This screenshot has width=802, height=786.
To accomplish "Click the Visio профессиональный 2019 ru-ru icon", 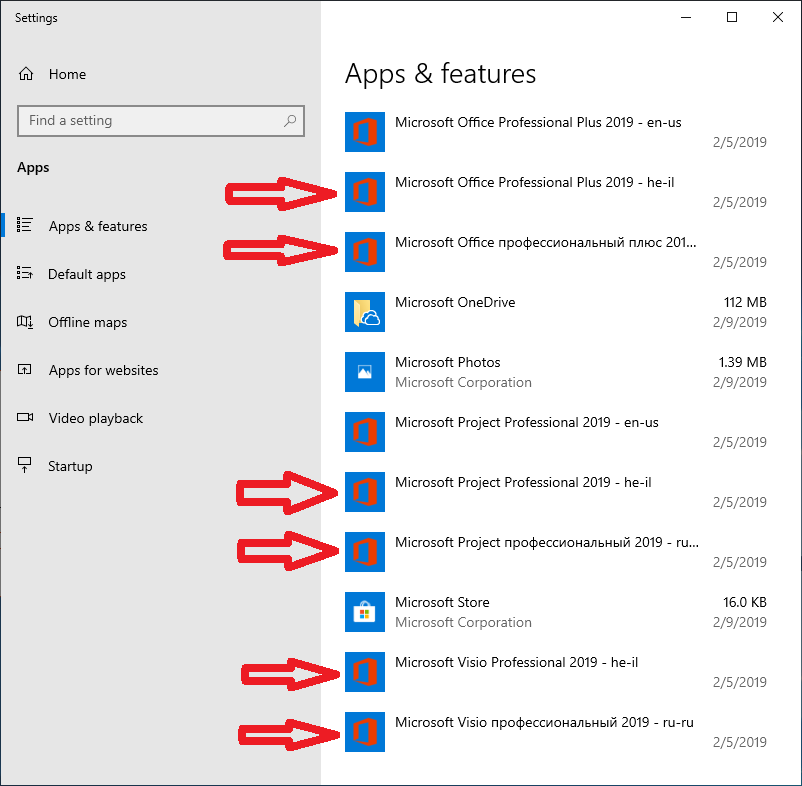I will pyautogui.click(x=365, y=732).
